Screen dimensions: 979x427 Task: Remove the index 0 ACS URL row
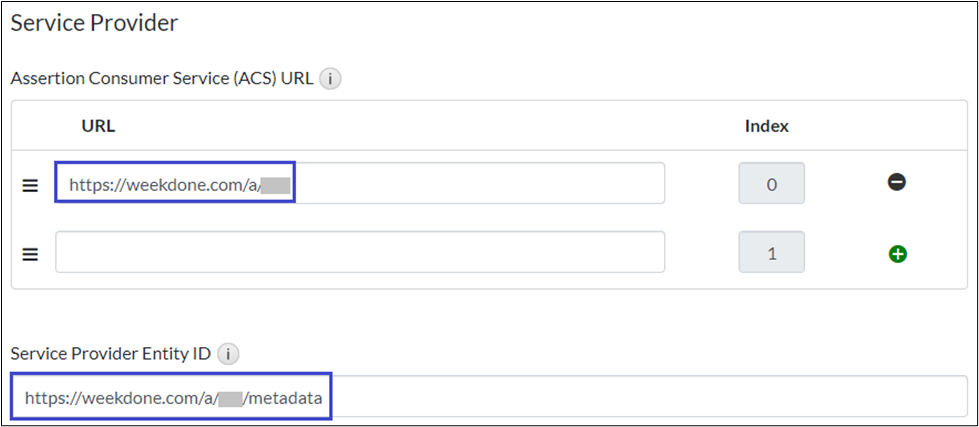click(x=897, y=183)
